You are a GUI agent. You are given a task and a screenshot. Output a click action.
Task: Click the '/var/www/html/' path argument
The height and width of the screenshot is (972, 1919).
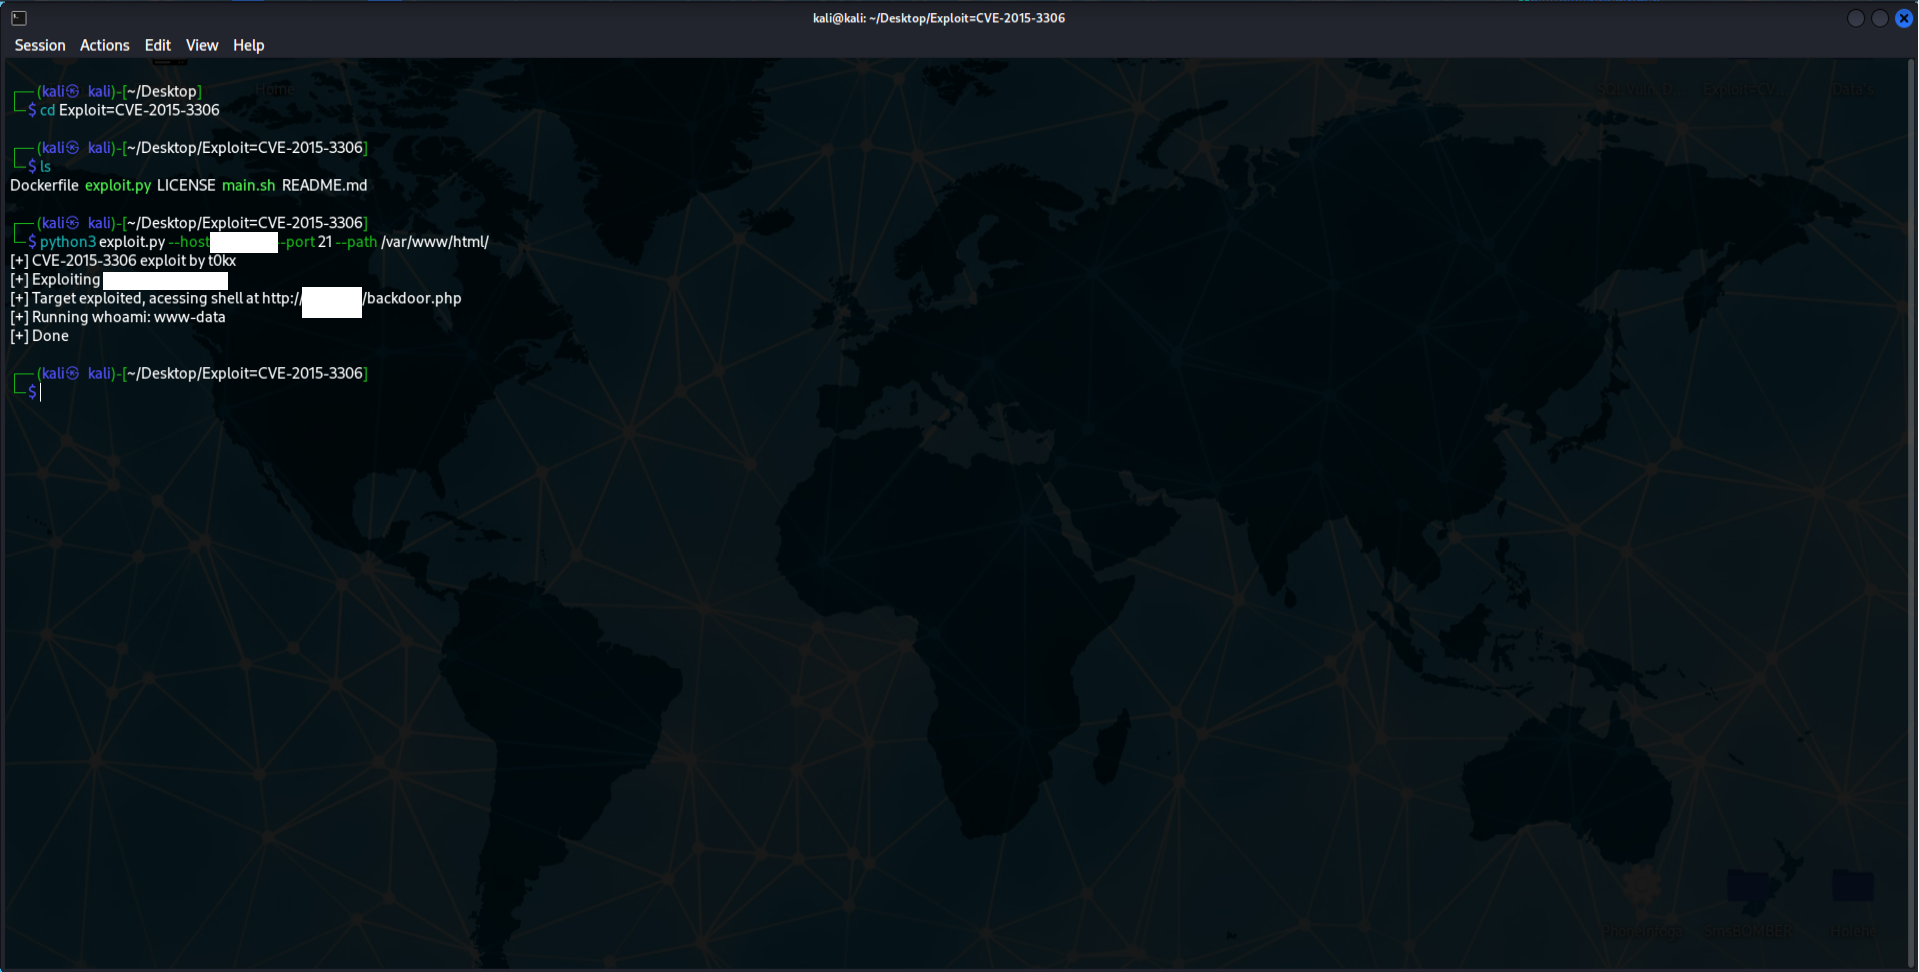pos(435,242)
